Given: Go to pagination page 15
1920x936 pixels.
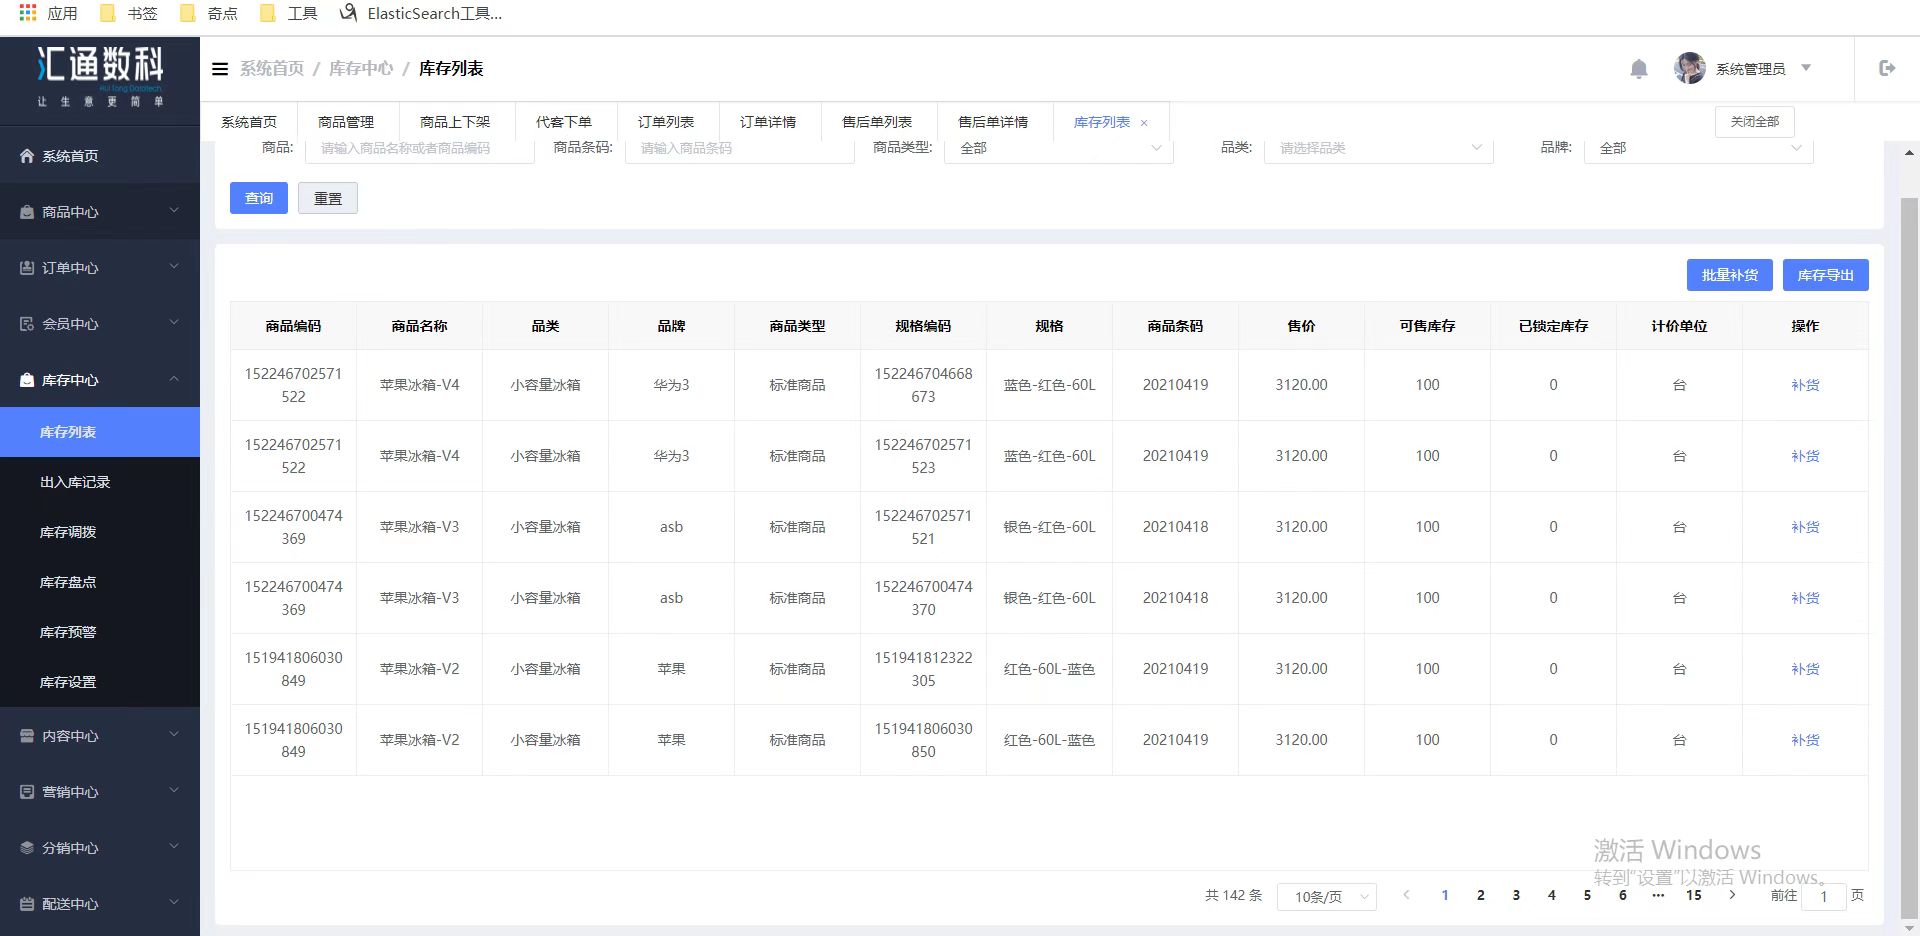Looking at the screenshot, I should (1694, 895).
